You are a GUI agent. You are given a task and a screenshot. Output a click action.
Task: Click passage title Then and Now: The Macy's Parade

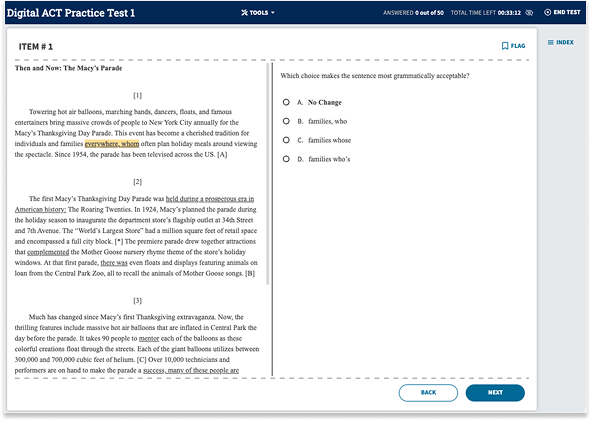click(68, 68)
